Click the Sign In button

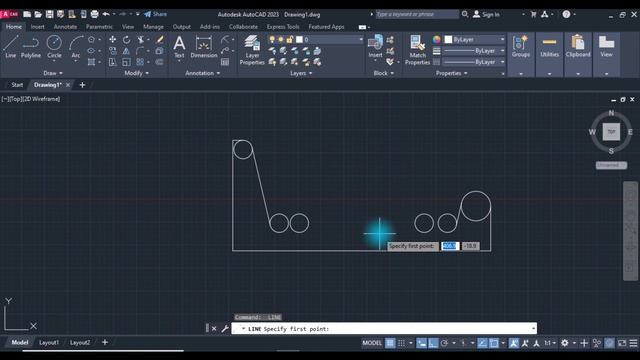[486, 14]
